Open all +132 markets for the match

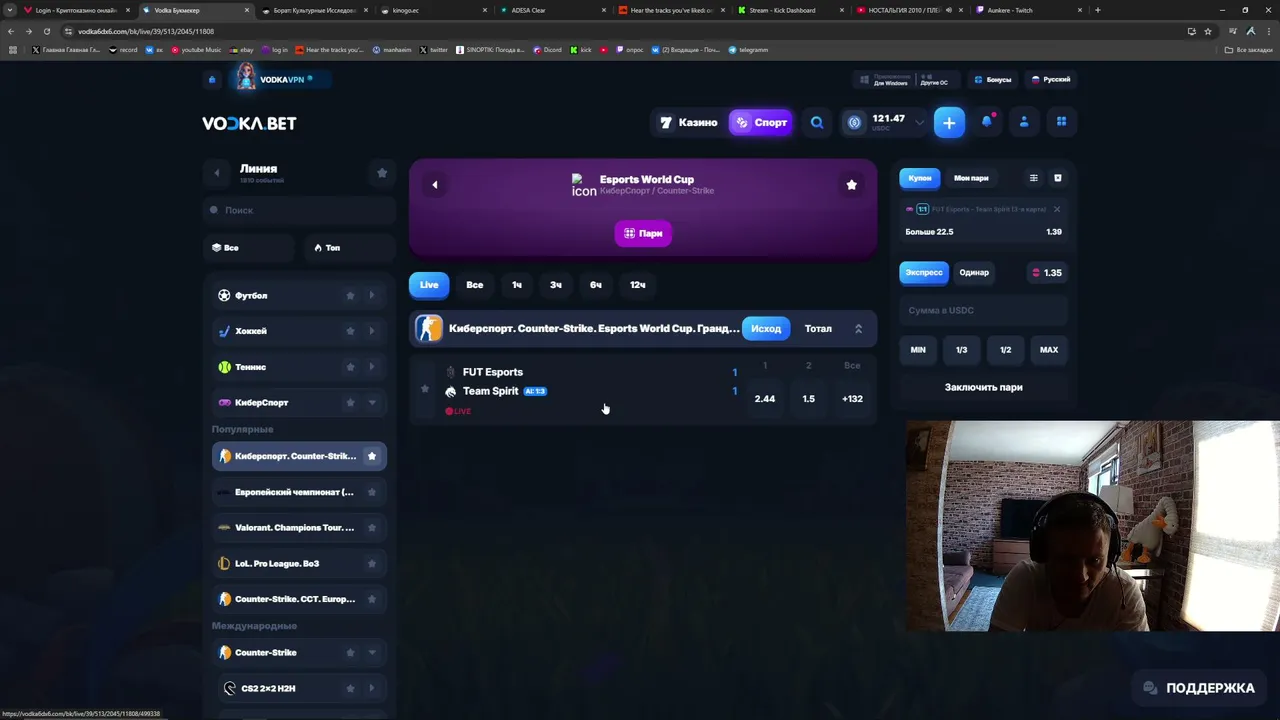[x=852, y=398]
